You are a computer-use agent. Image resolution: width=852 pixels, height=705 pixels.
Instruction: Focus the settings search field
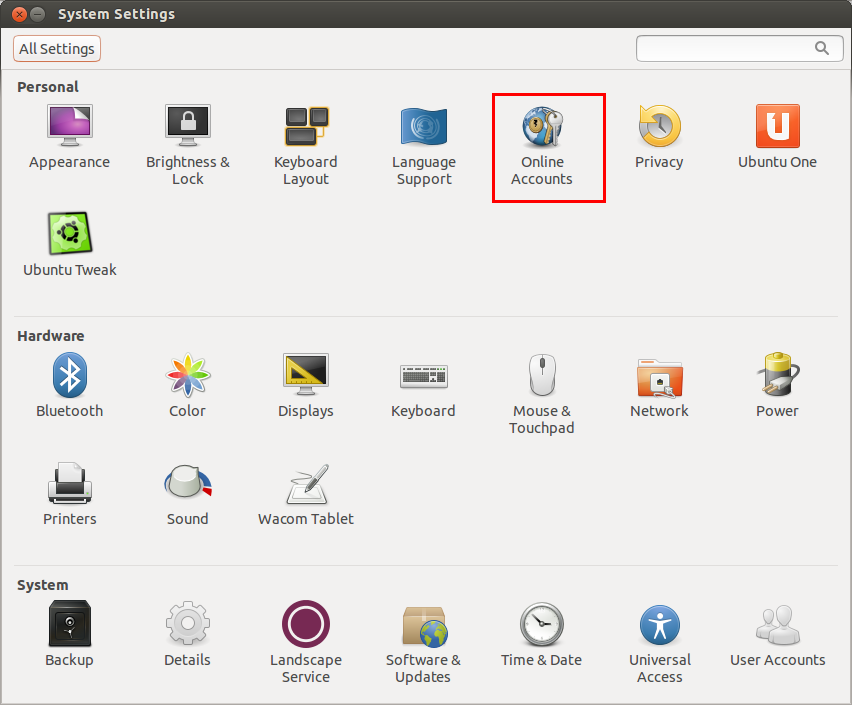740,48
